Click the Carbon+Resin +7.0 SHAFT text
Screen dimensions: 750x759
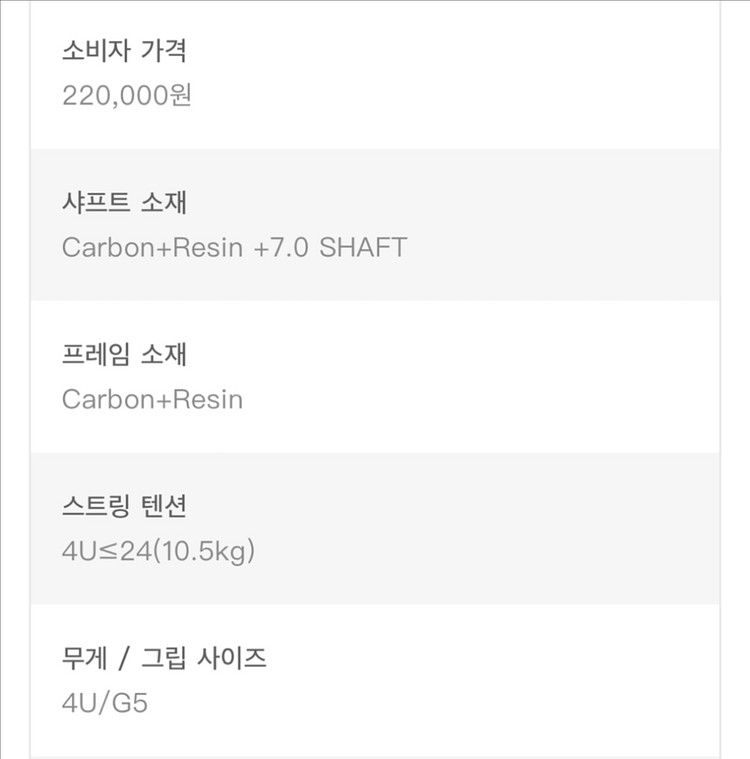click(234, 247)
